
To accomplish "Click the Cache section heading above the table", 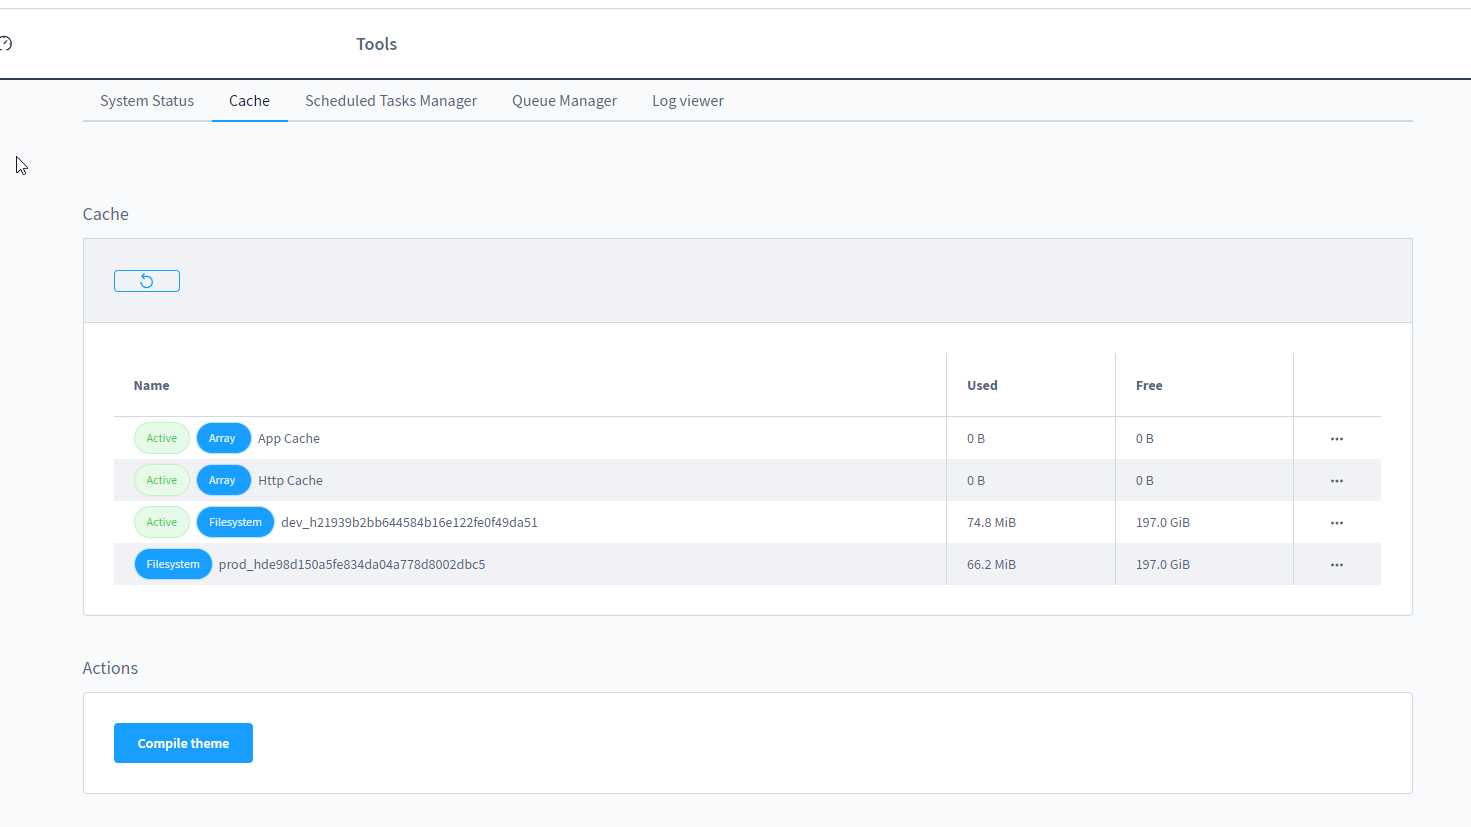I will click(106, 214).
